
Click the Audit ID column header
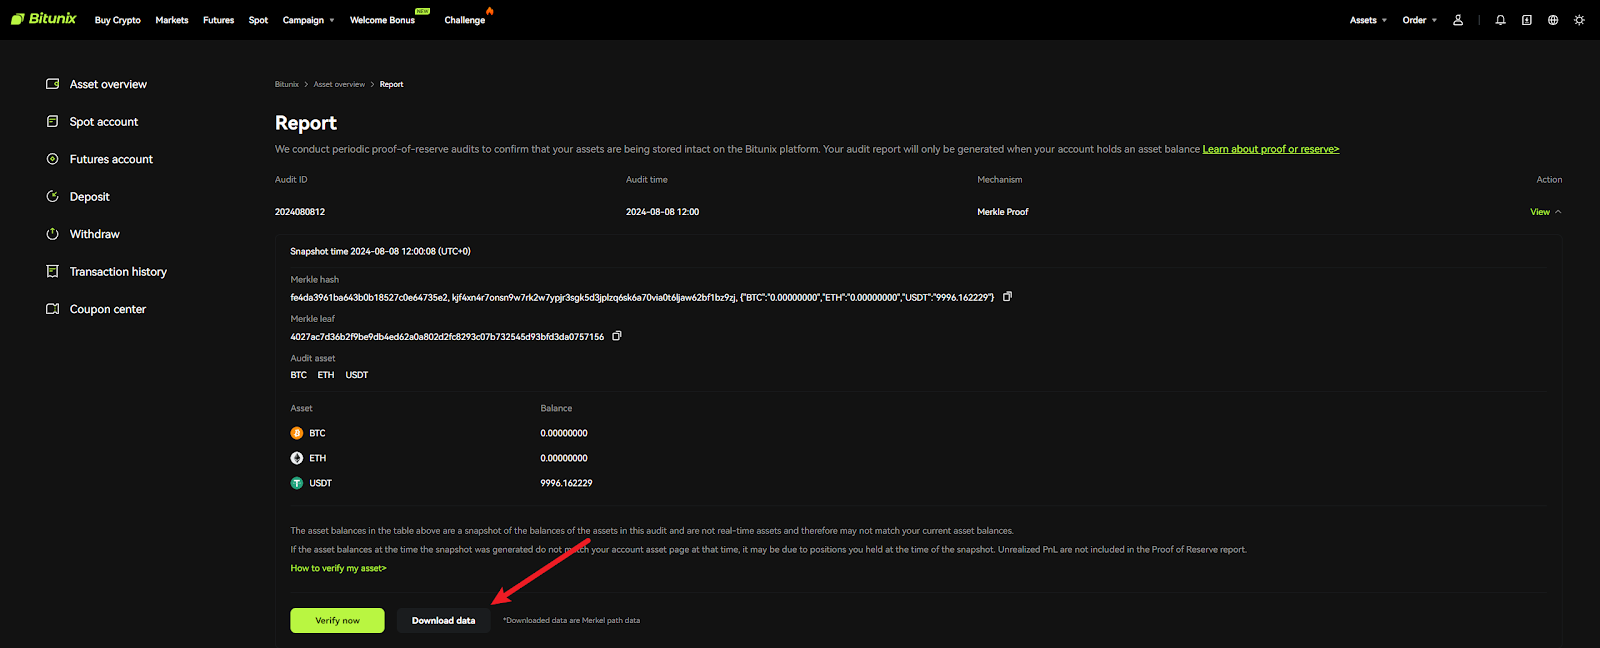pos(291,180)
